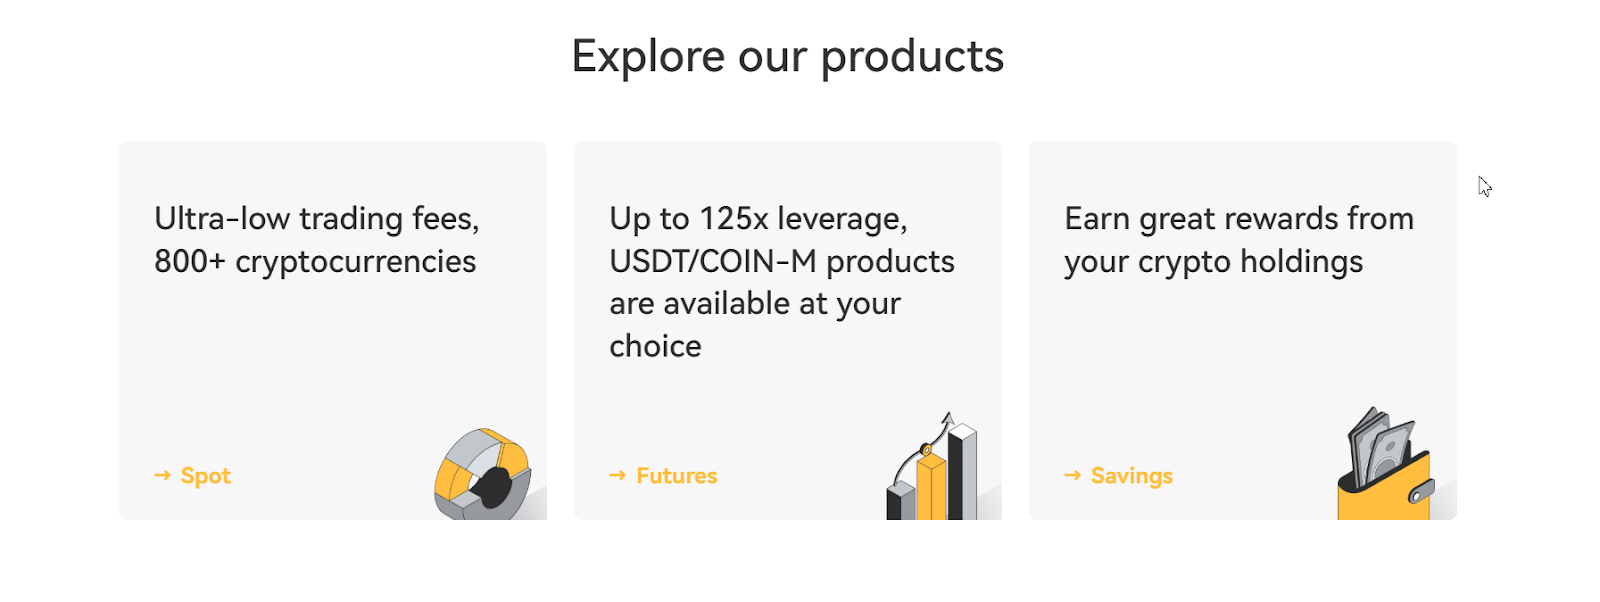The height and width of the screenshot is (602, 1600).
Task: Select the 'Earn great rewards from' text line
Action: coord(1239,219)
